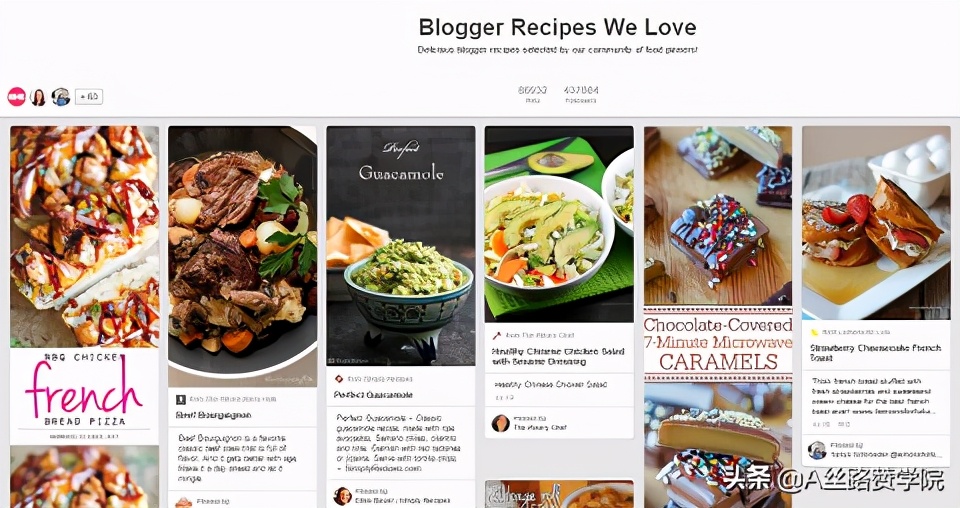Open pinner avatar under French Toast pin
The width and height of the screenshot is (960, 508).
817,450
